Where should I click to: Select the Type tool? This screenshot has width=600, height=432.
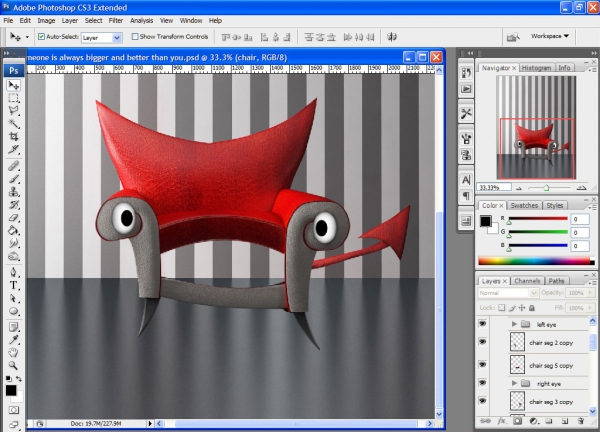14,285
